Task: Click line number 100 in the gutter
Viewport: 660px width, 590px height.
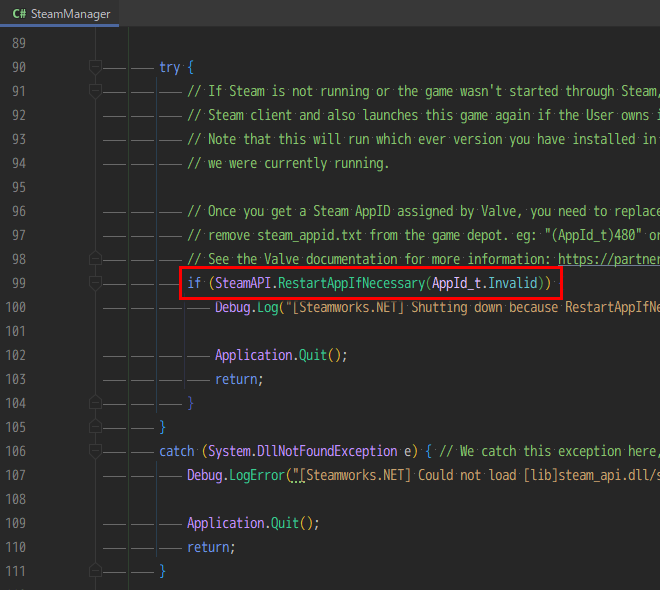Action: tap(16, 307)
